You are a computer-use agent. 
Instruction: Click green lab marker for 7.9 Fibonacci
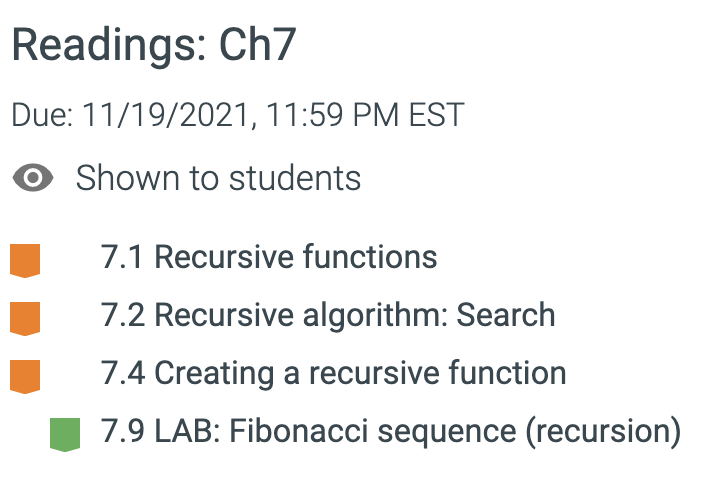(65, 435)
